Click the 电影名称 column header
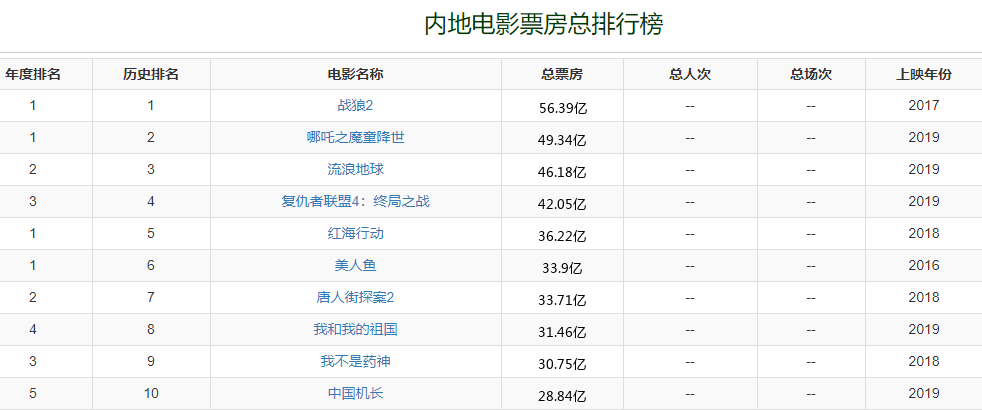The height and width of the screenshot is (410, 982). pyautogui.click(x=355, y=74)
